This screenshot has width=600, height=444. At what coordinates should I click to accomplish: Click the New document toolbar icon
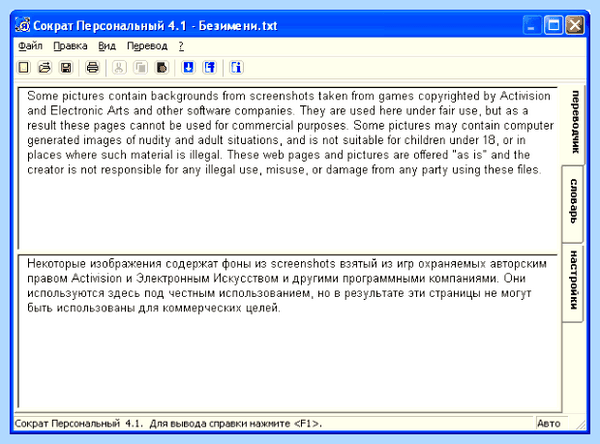coord(24,68)
